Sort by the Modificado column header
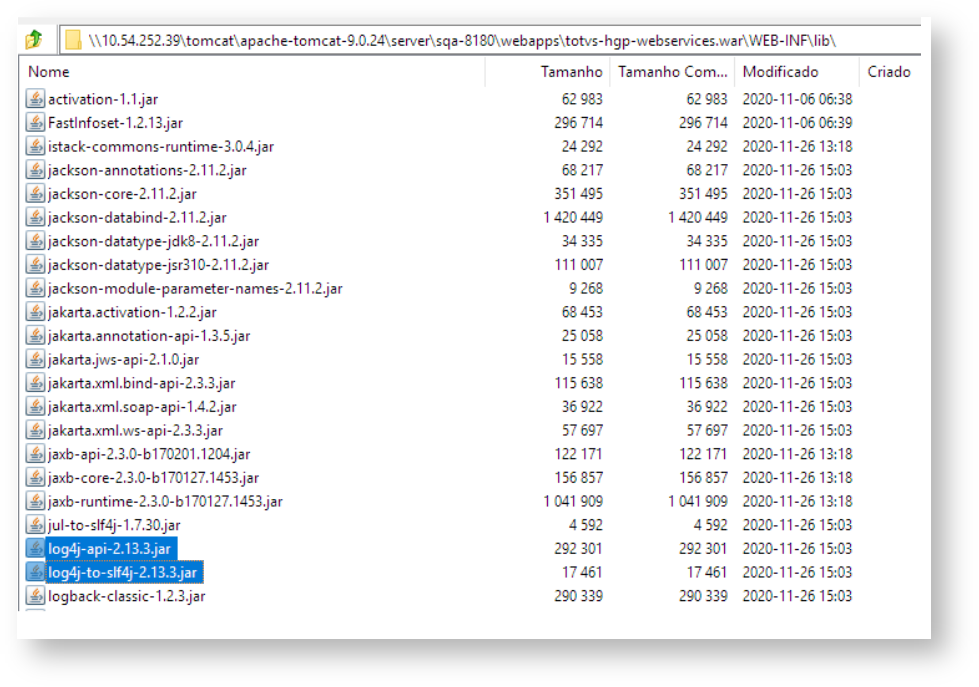 [x=780, y=72]
